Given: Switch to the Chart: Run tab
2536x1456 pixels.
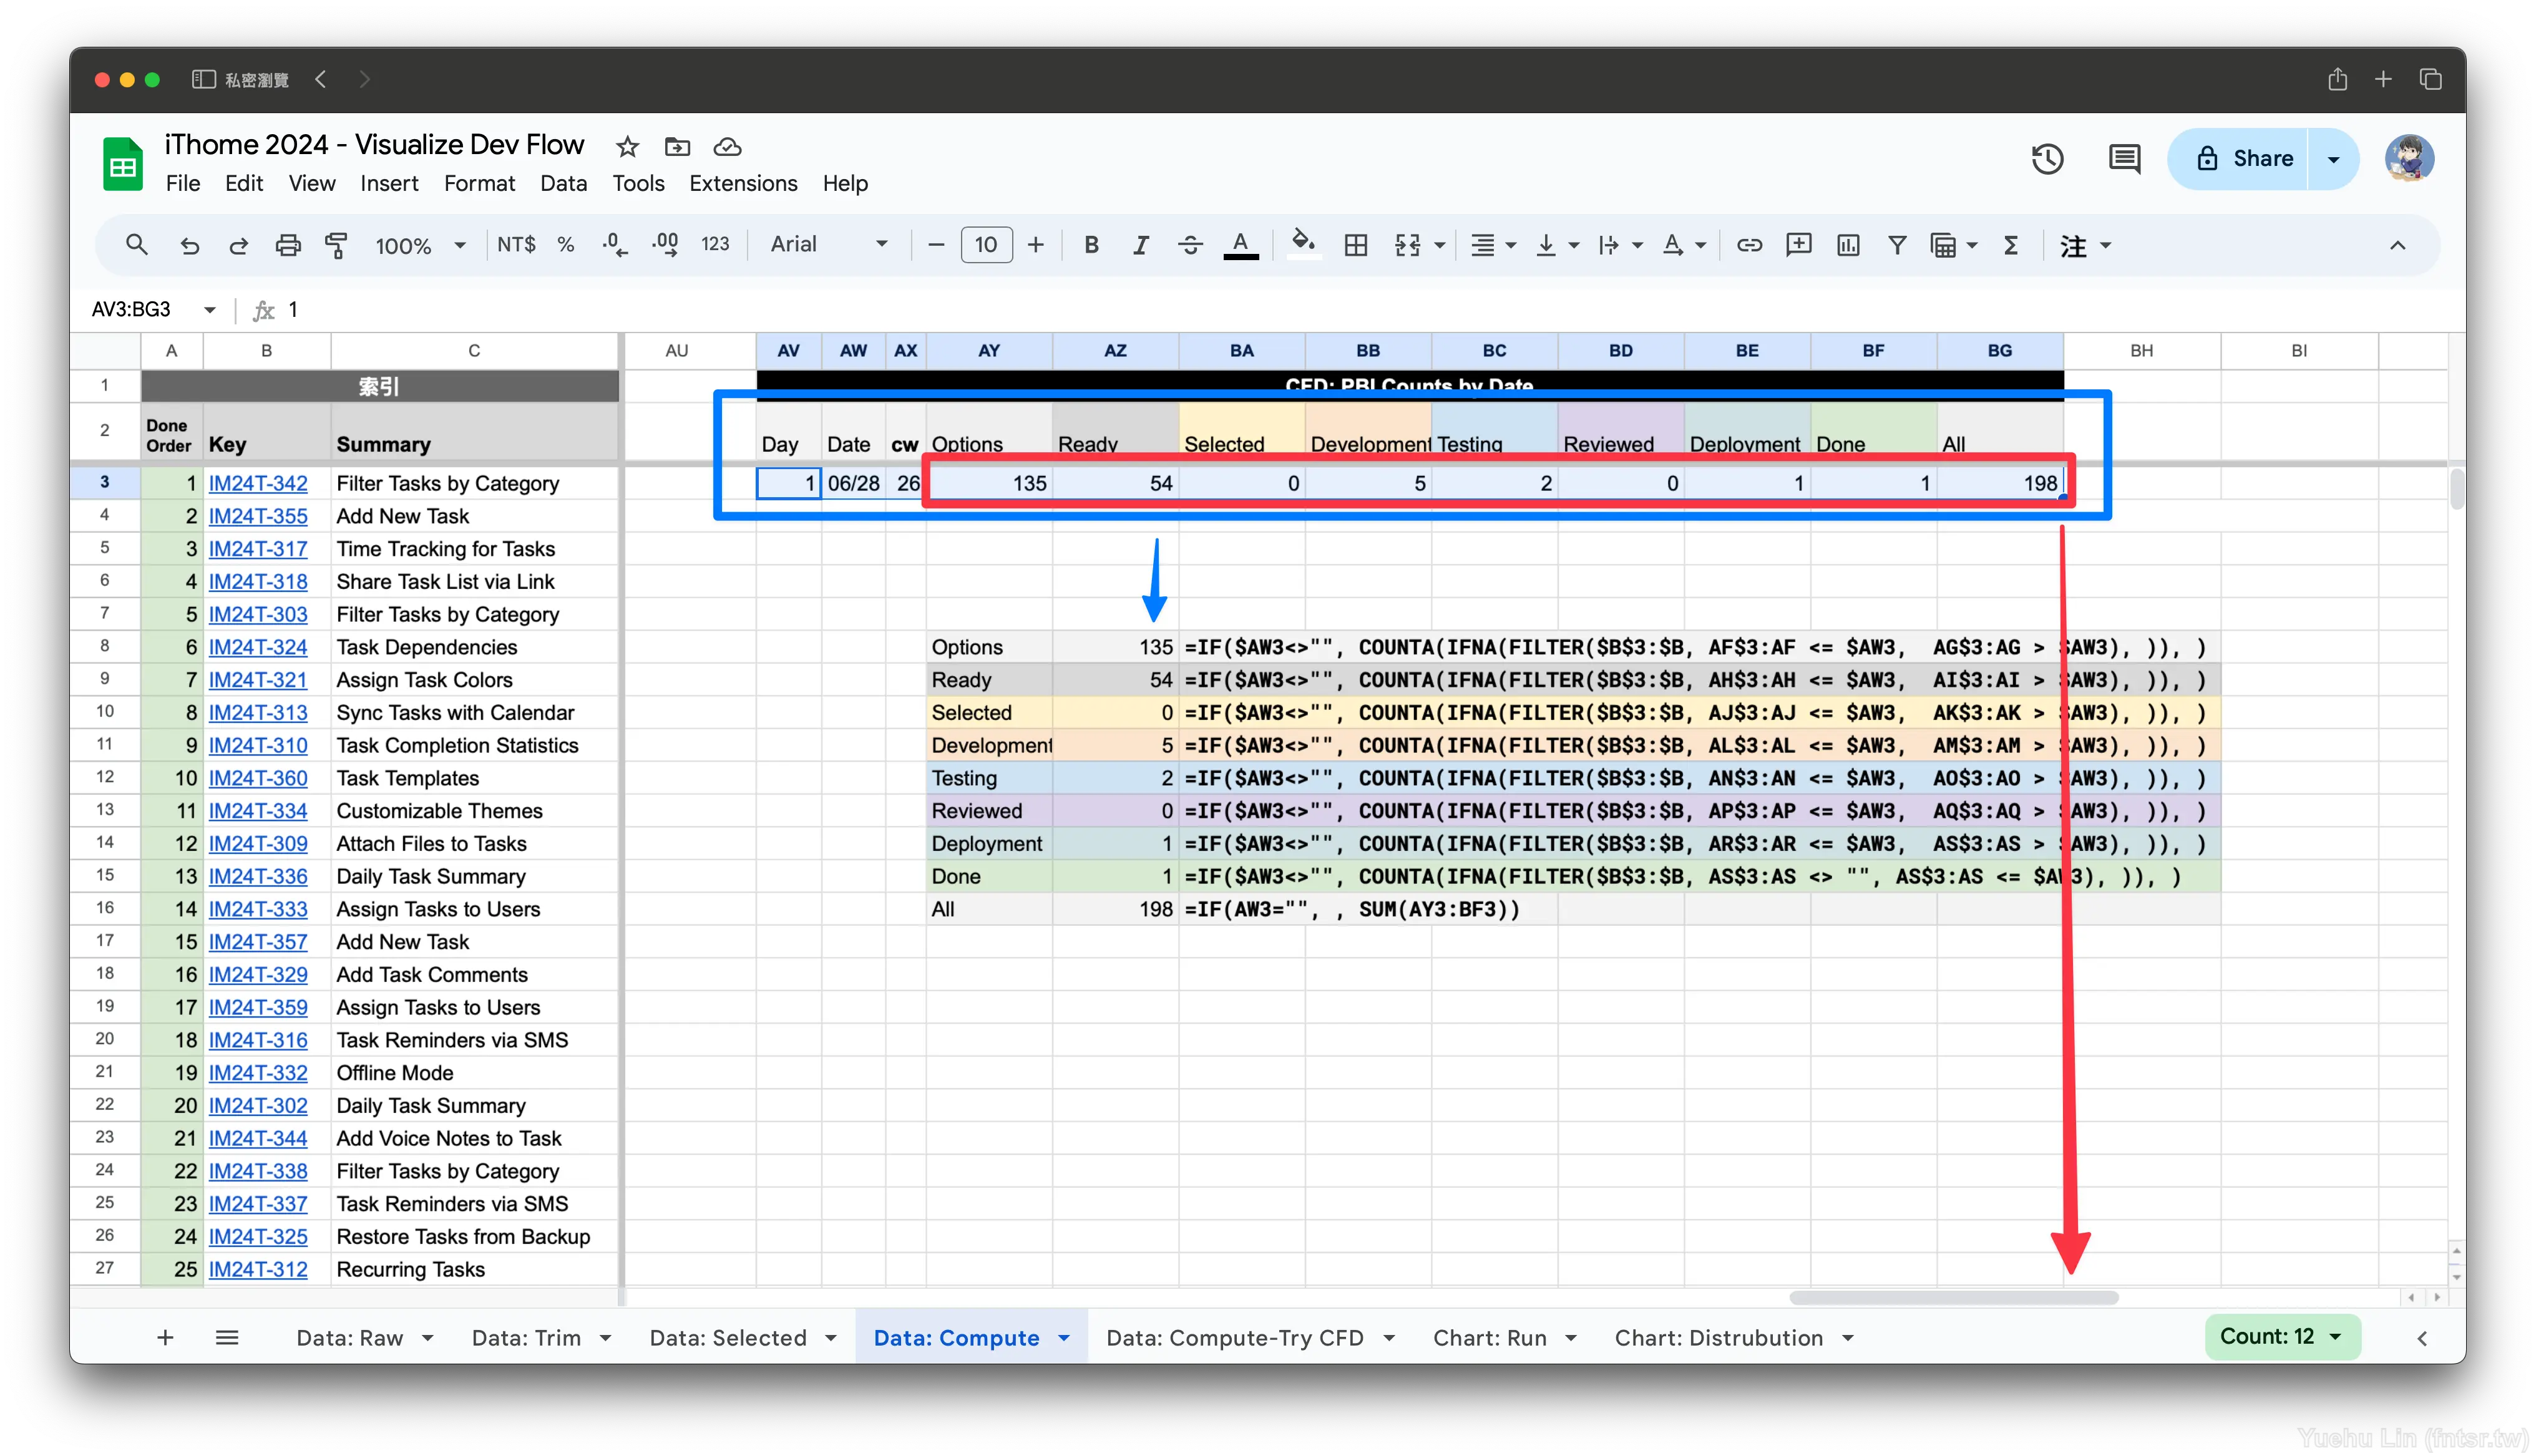Looking at the screenshot, I should click(1489, 1337).
